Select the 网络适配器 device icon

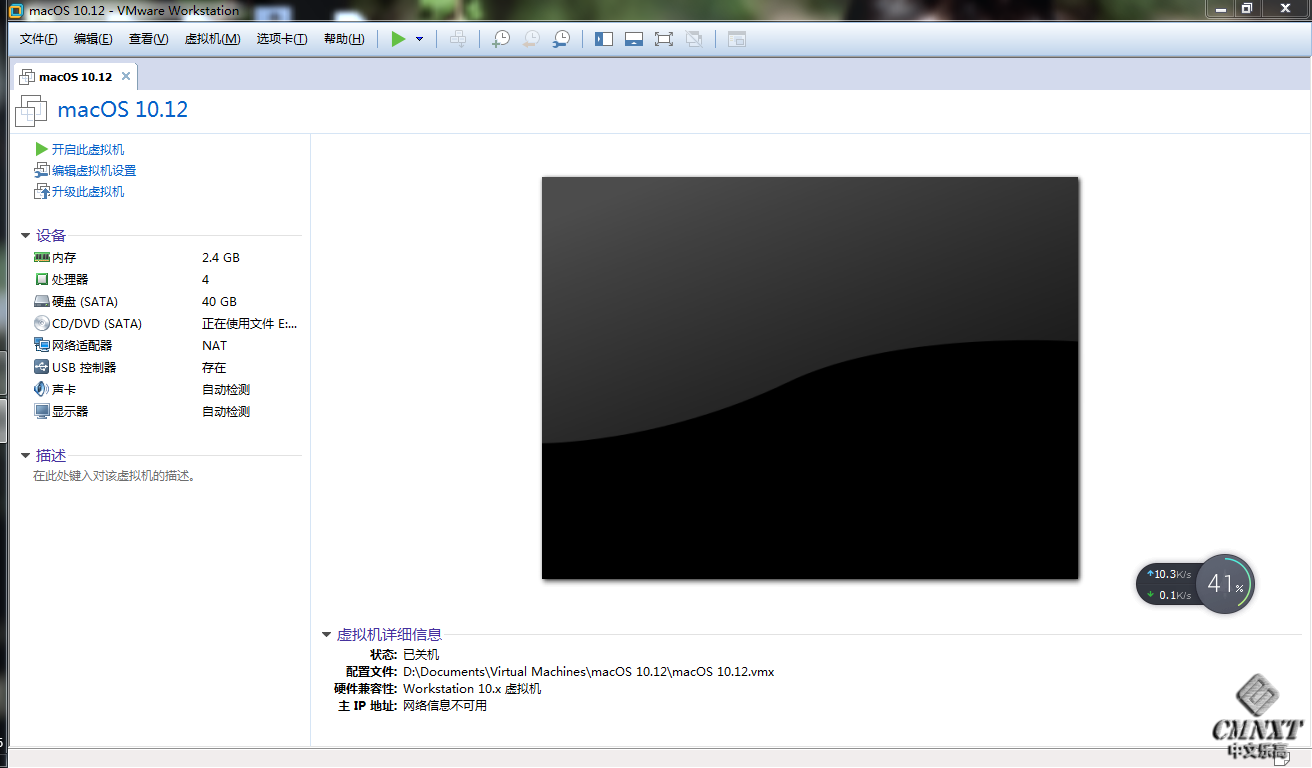pyautogui.click(x=41, y=345)
